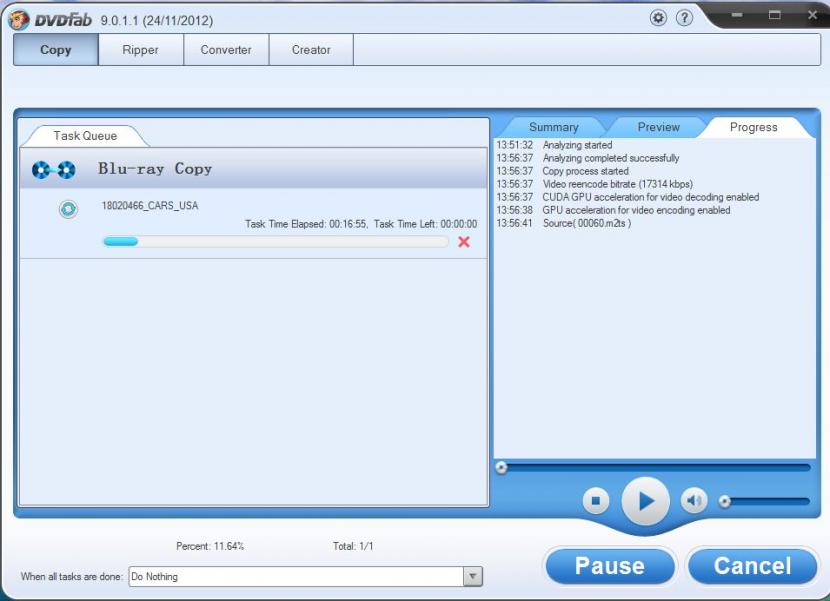Switch to the Creator tab
This screenshot has height=601, width=830.
pyautogui.click(x=311, y=50)
